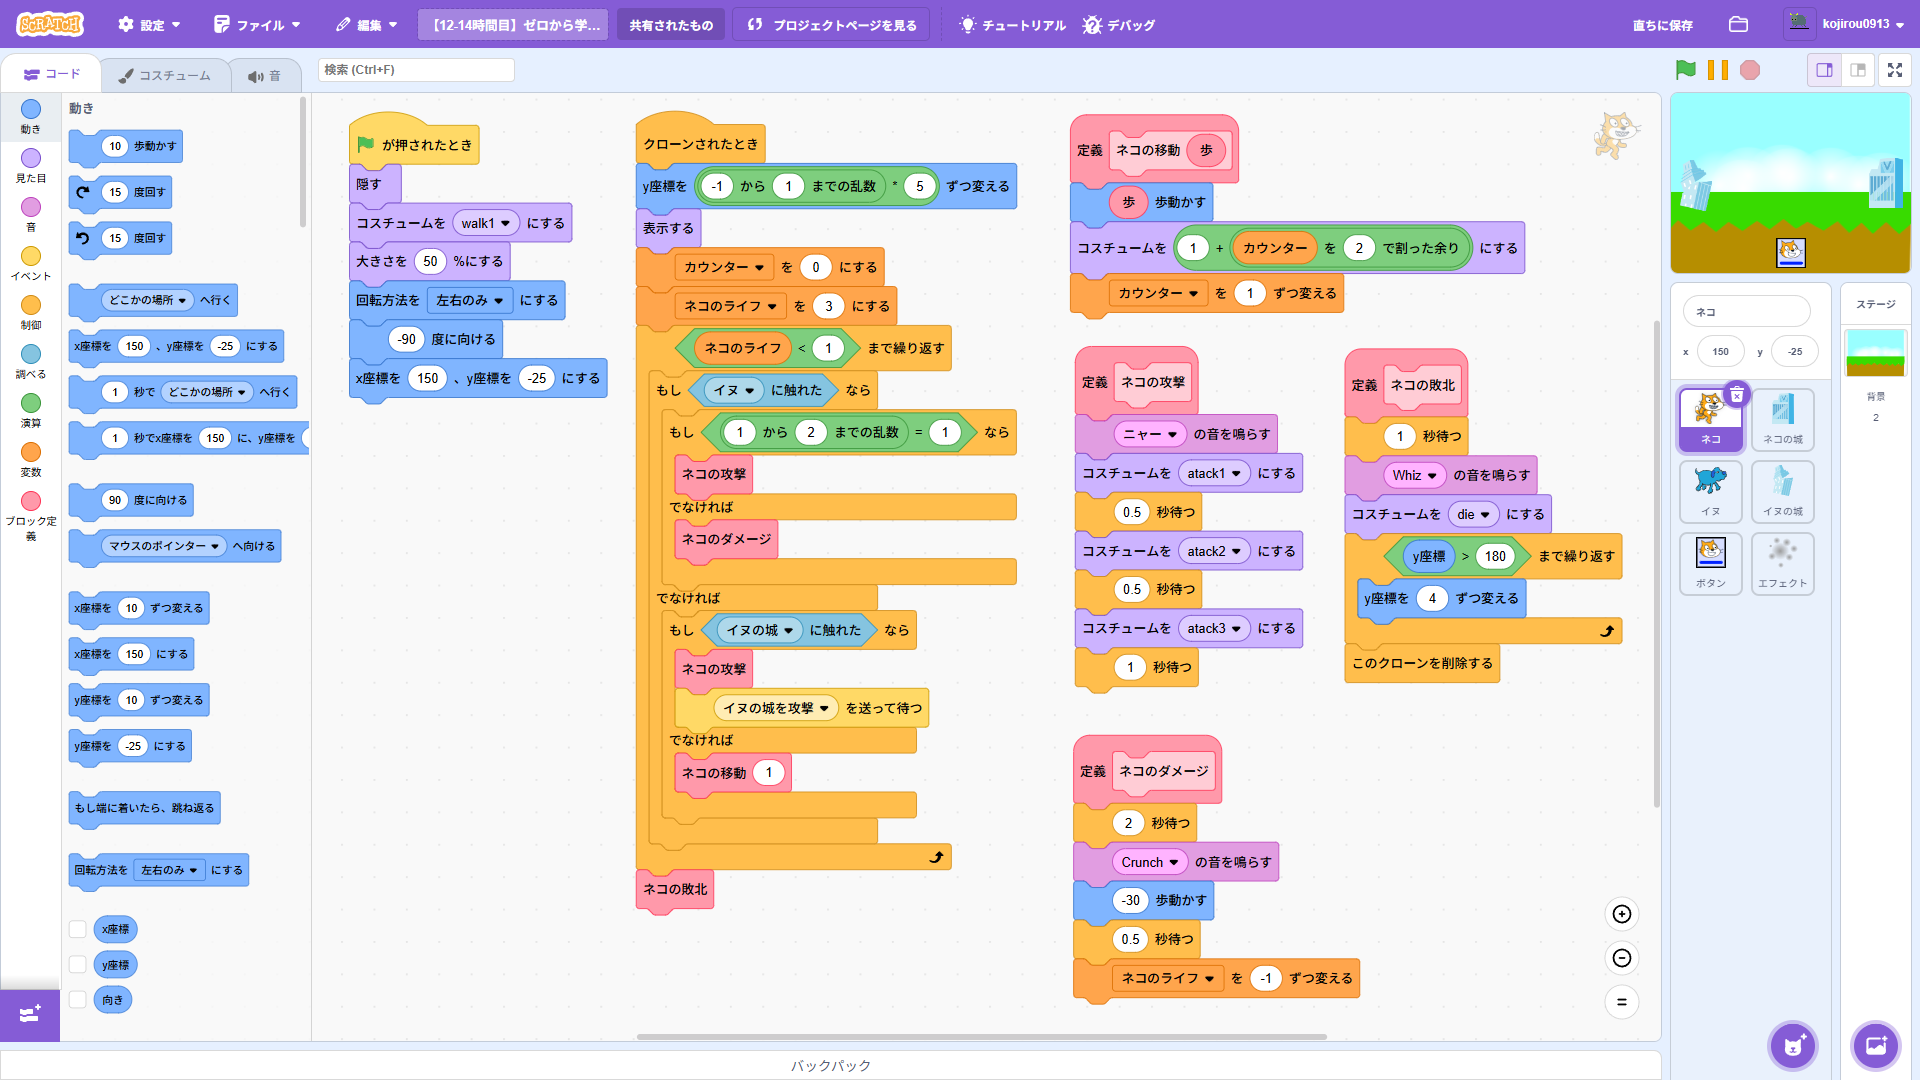The width and height of the screenshot is (1920, 1080).
Task: Click the yellow pause button
Action: click(1717, 70)
